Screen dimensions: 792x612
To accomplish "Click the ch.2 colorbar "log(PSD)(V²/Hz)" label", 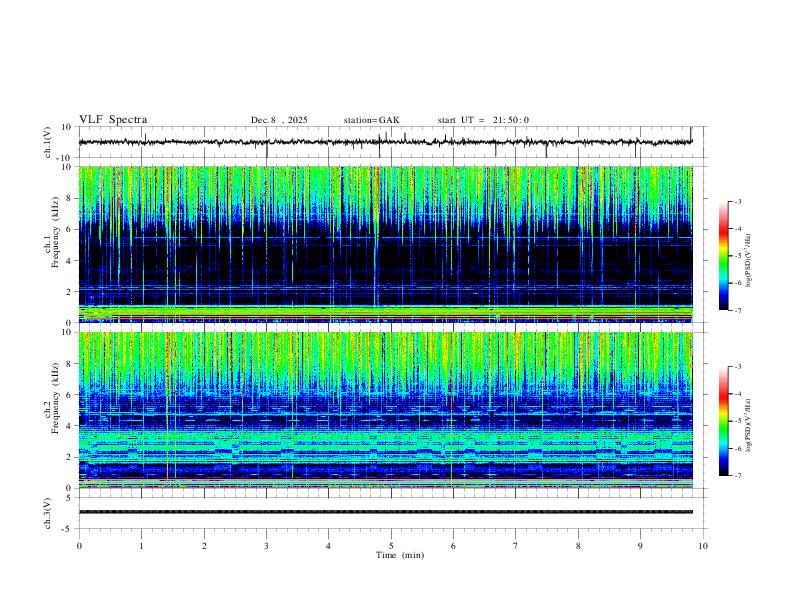I will pos(749,425).
